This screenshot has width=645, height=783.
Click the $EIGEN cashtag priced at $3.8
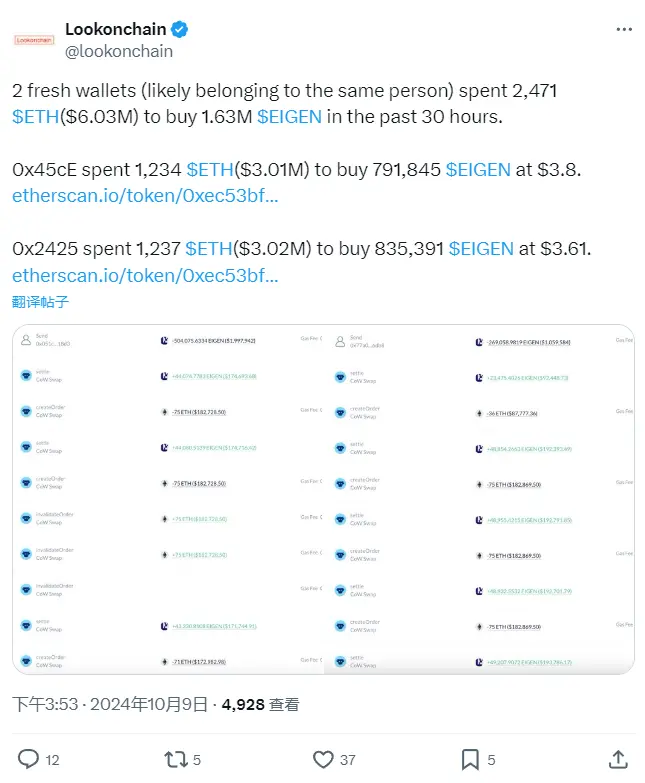[x=478, y=170]
